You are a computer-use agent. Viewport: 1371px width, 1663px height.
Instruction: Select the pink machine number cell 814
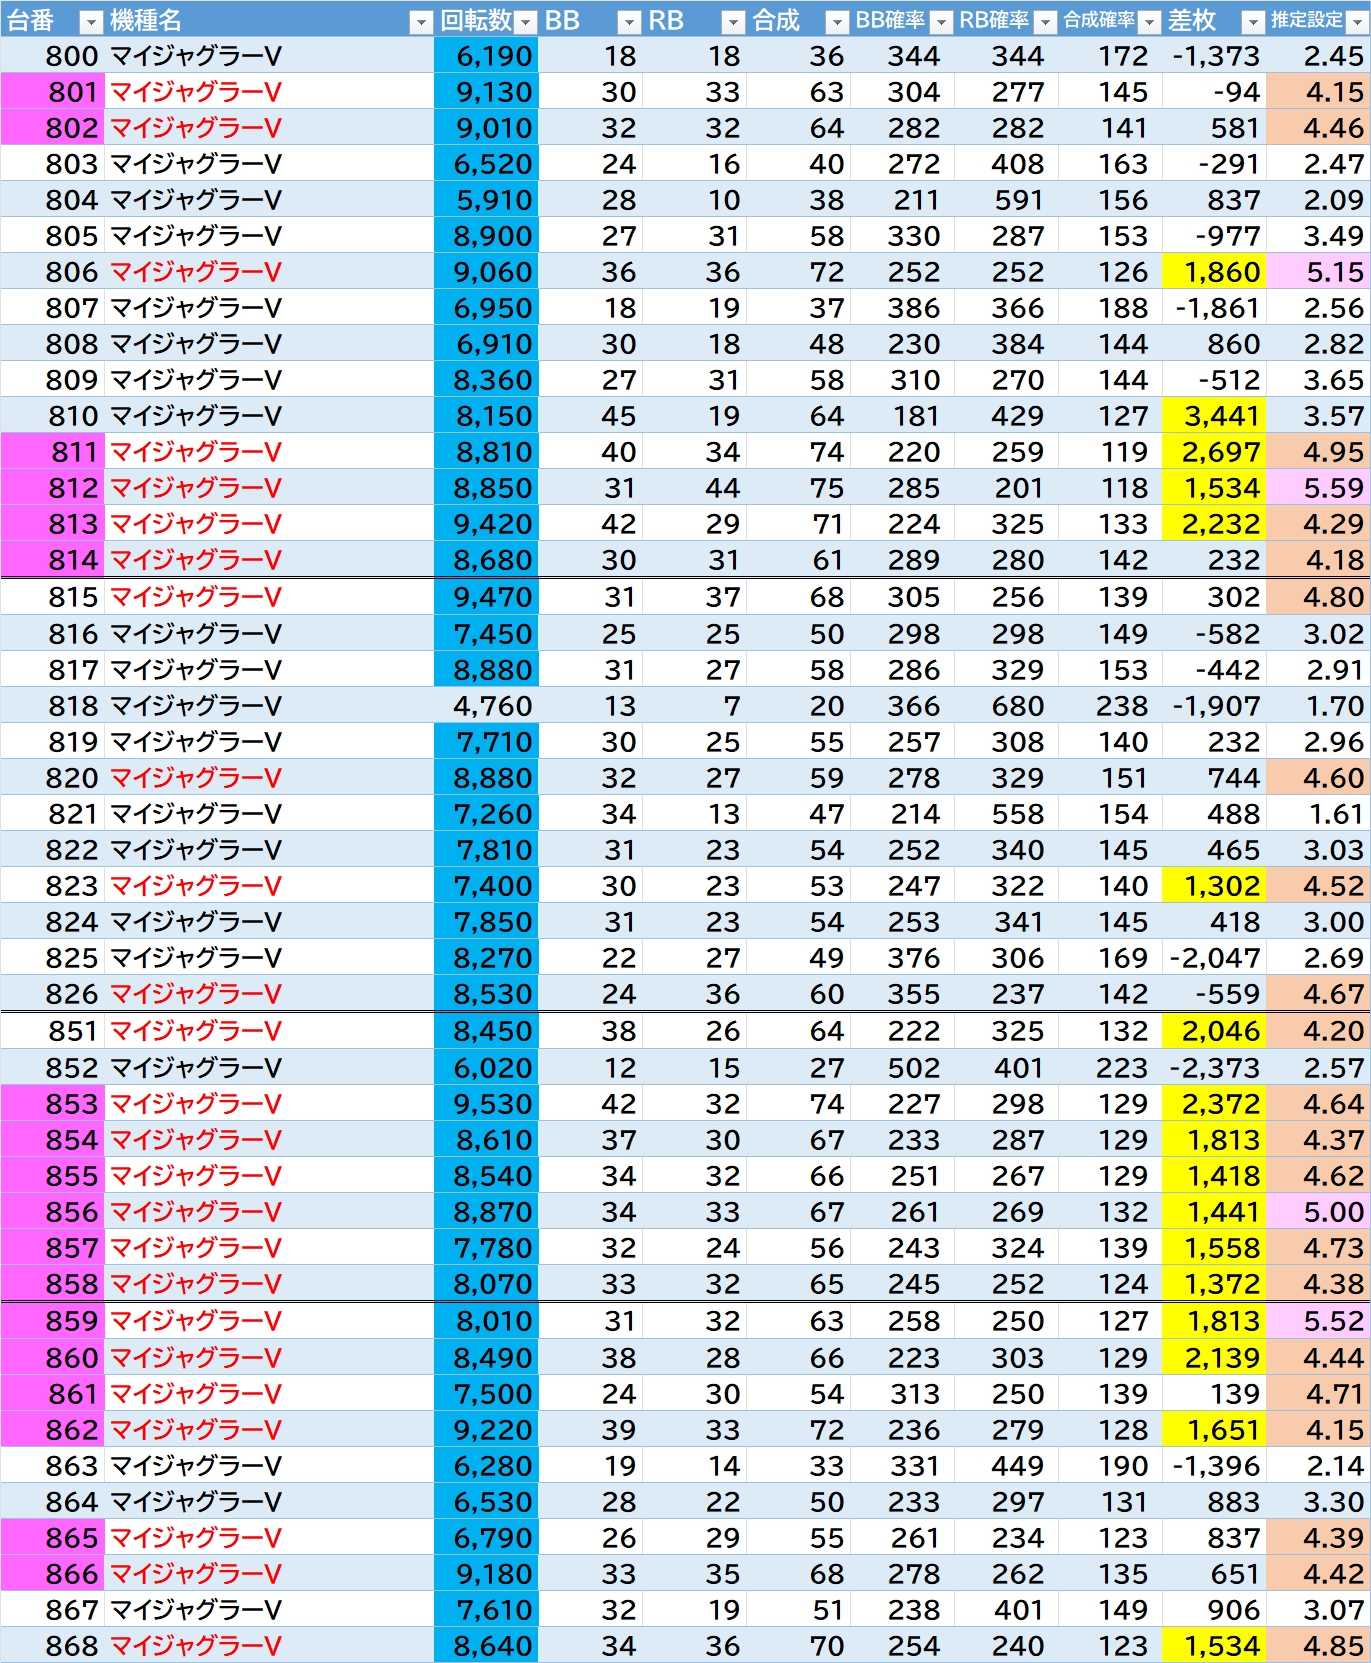point(52,560)
